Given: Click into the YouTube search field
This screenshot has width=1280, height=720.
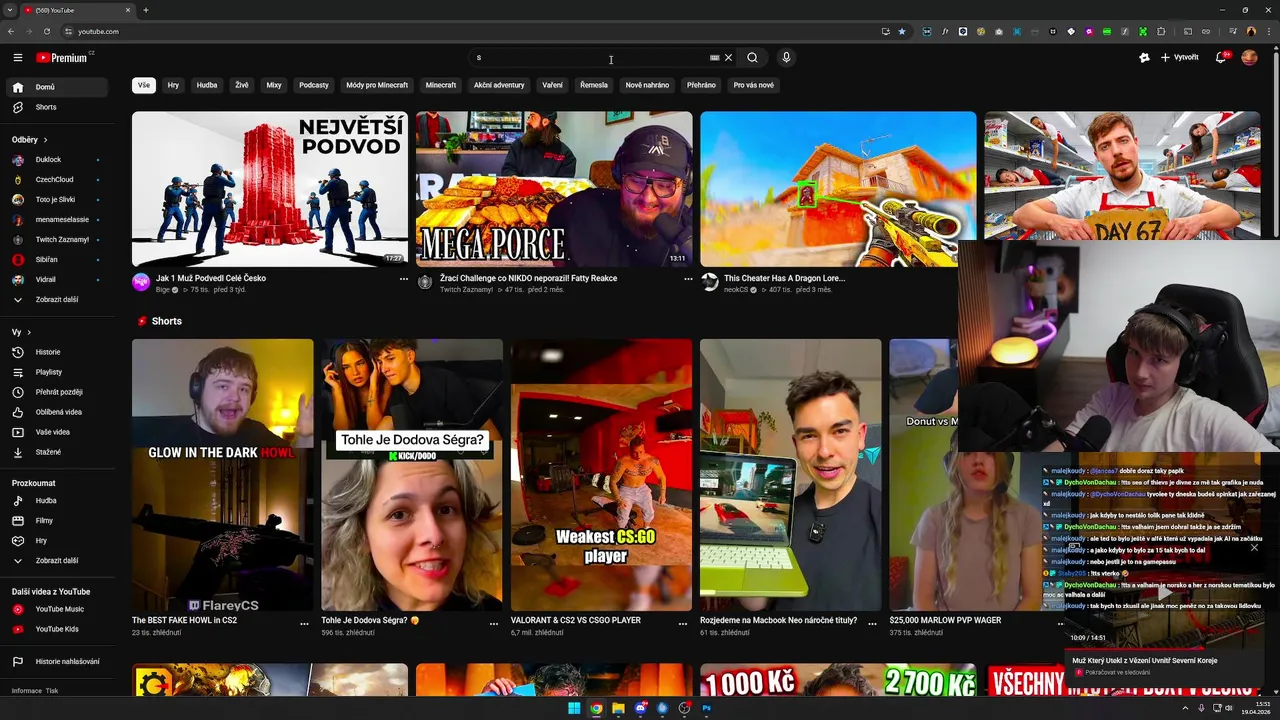Looking at the screenshot, I should 590,58.
